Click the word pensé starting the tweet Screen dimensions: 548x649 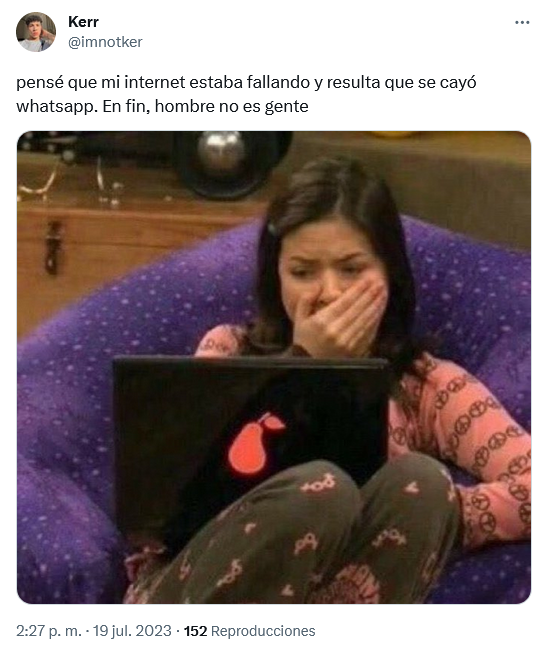click(x=40, y=83)
